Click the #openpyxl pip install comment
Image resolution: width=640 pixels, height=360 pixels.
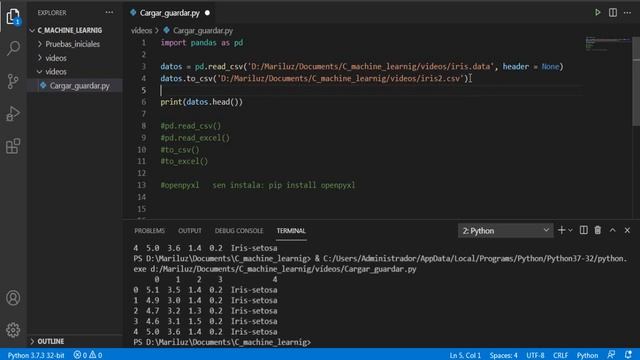tap(258, 185)
